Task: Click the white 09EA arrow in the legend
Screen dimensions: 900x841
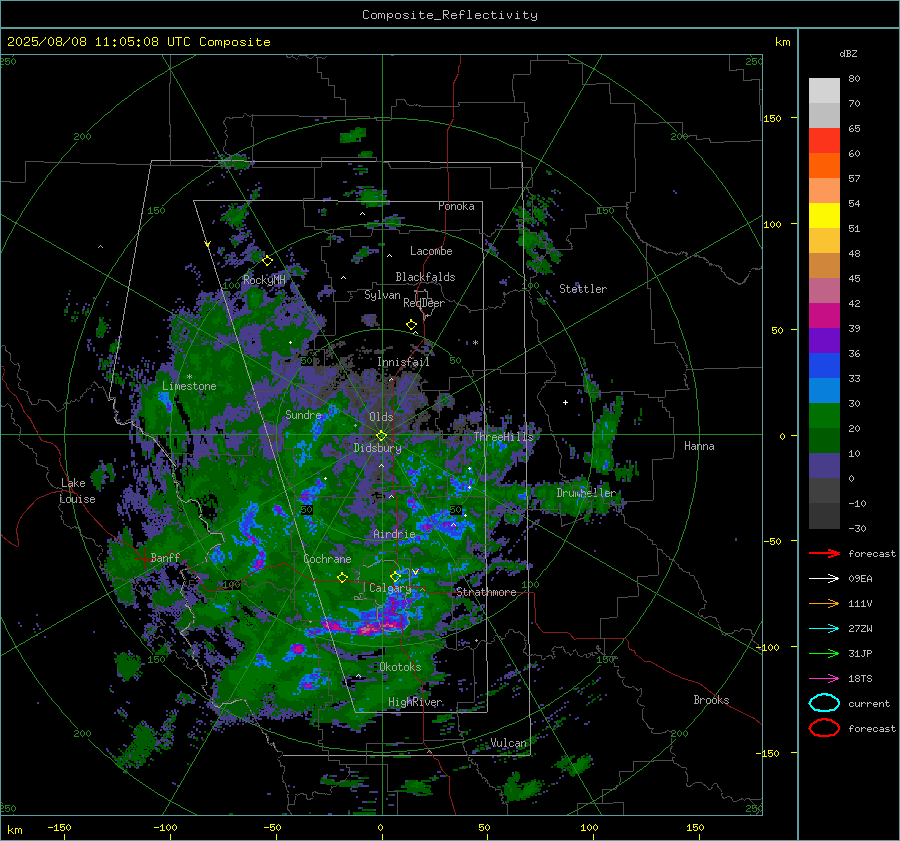Action: pos(824,578)
